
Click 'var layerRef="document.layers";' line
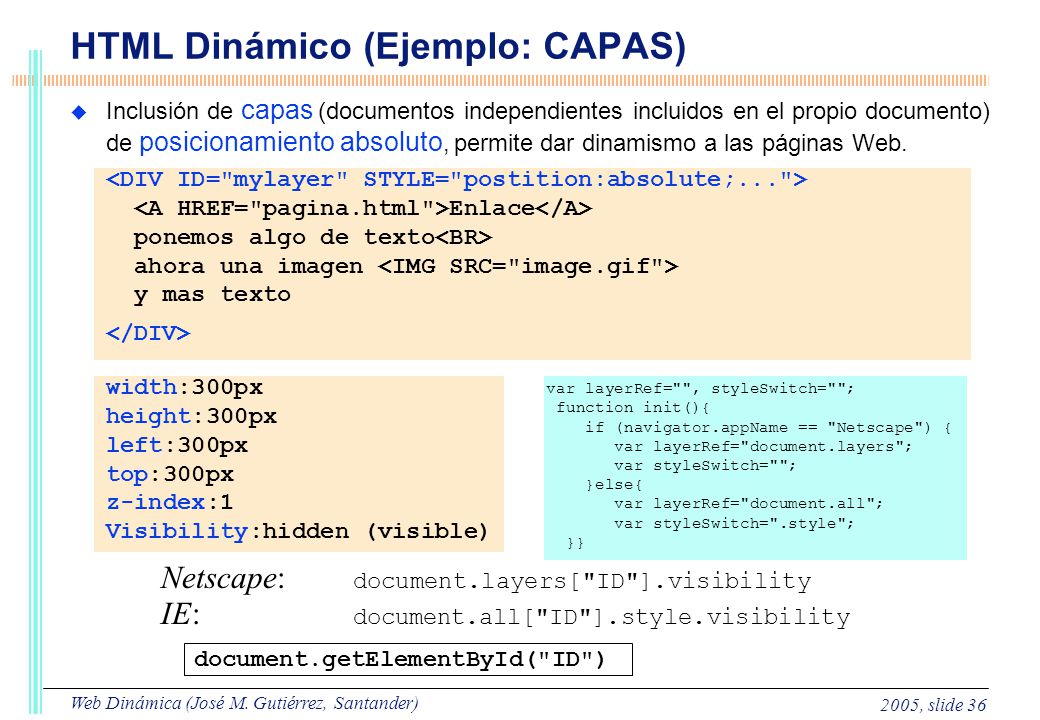(x=763, y=447)
